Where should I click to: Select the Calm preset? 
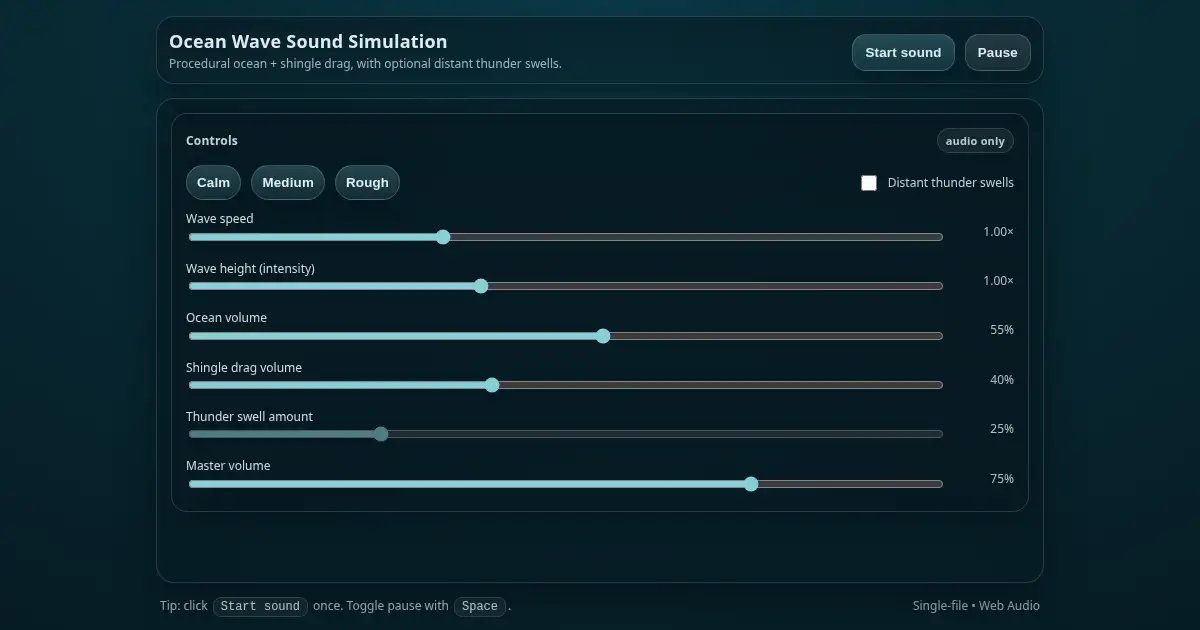click(x=213, y=183)
